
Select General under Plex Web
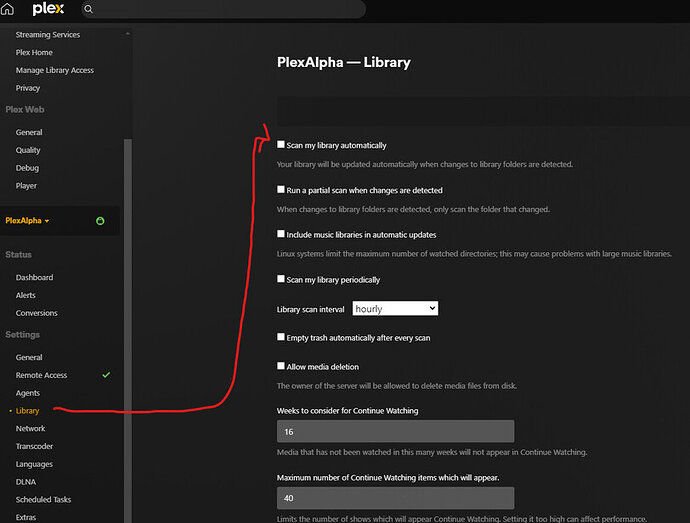point(29,132)
